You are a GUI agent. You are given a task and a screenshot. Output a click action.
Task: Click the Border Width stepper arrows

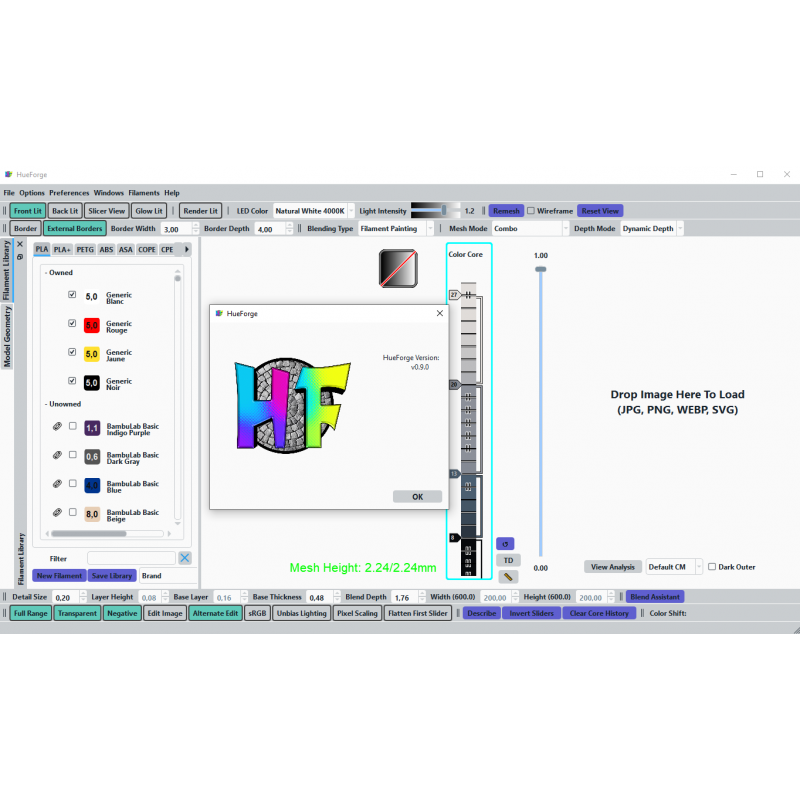coord(195,229)
